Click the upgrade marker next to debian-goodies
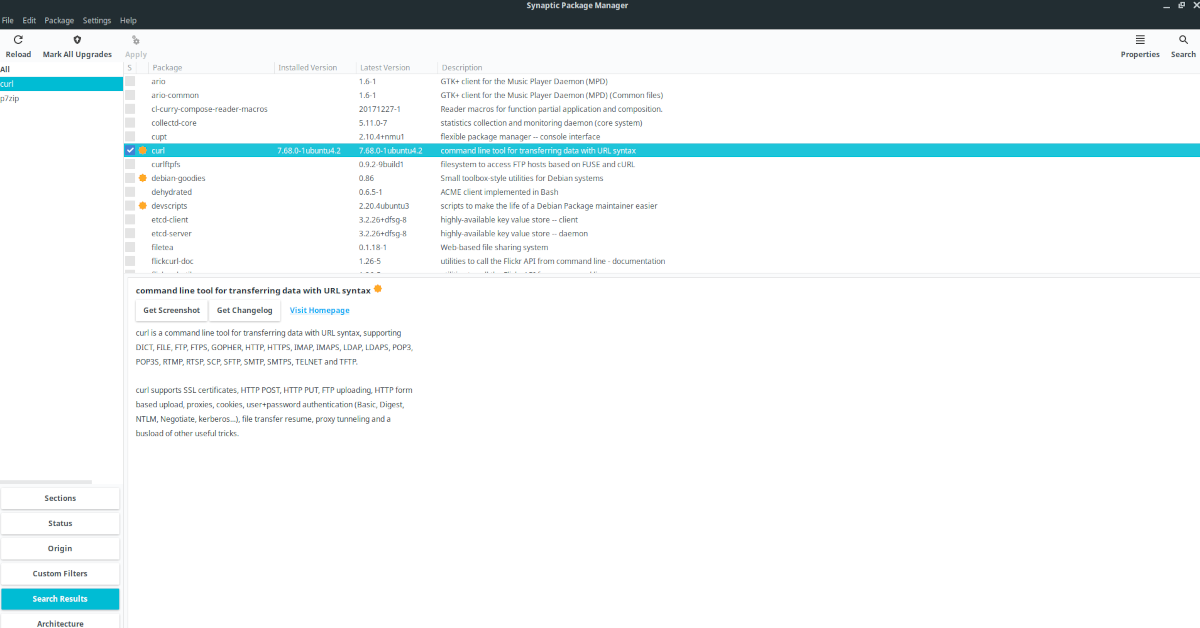 pos(141,177)
